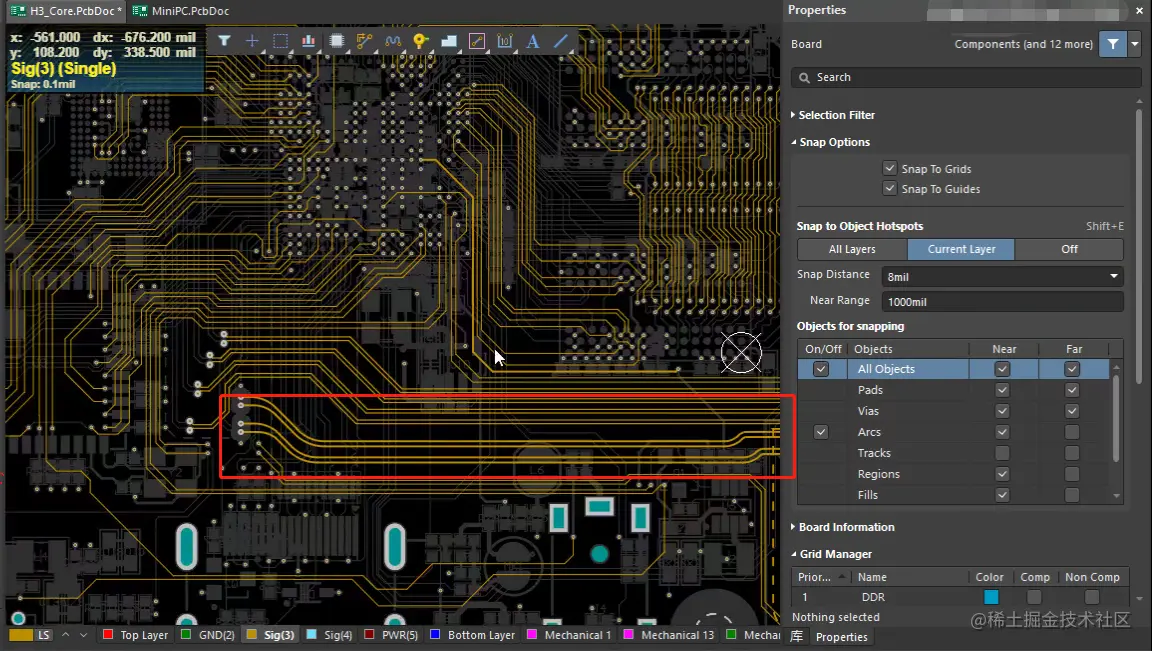
Task: Click the current layer color swatch
Action: [x=21, y=635]
